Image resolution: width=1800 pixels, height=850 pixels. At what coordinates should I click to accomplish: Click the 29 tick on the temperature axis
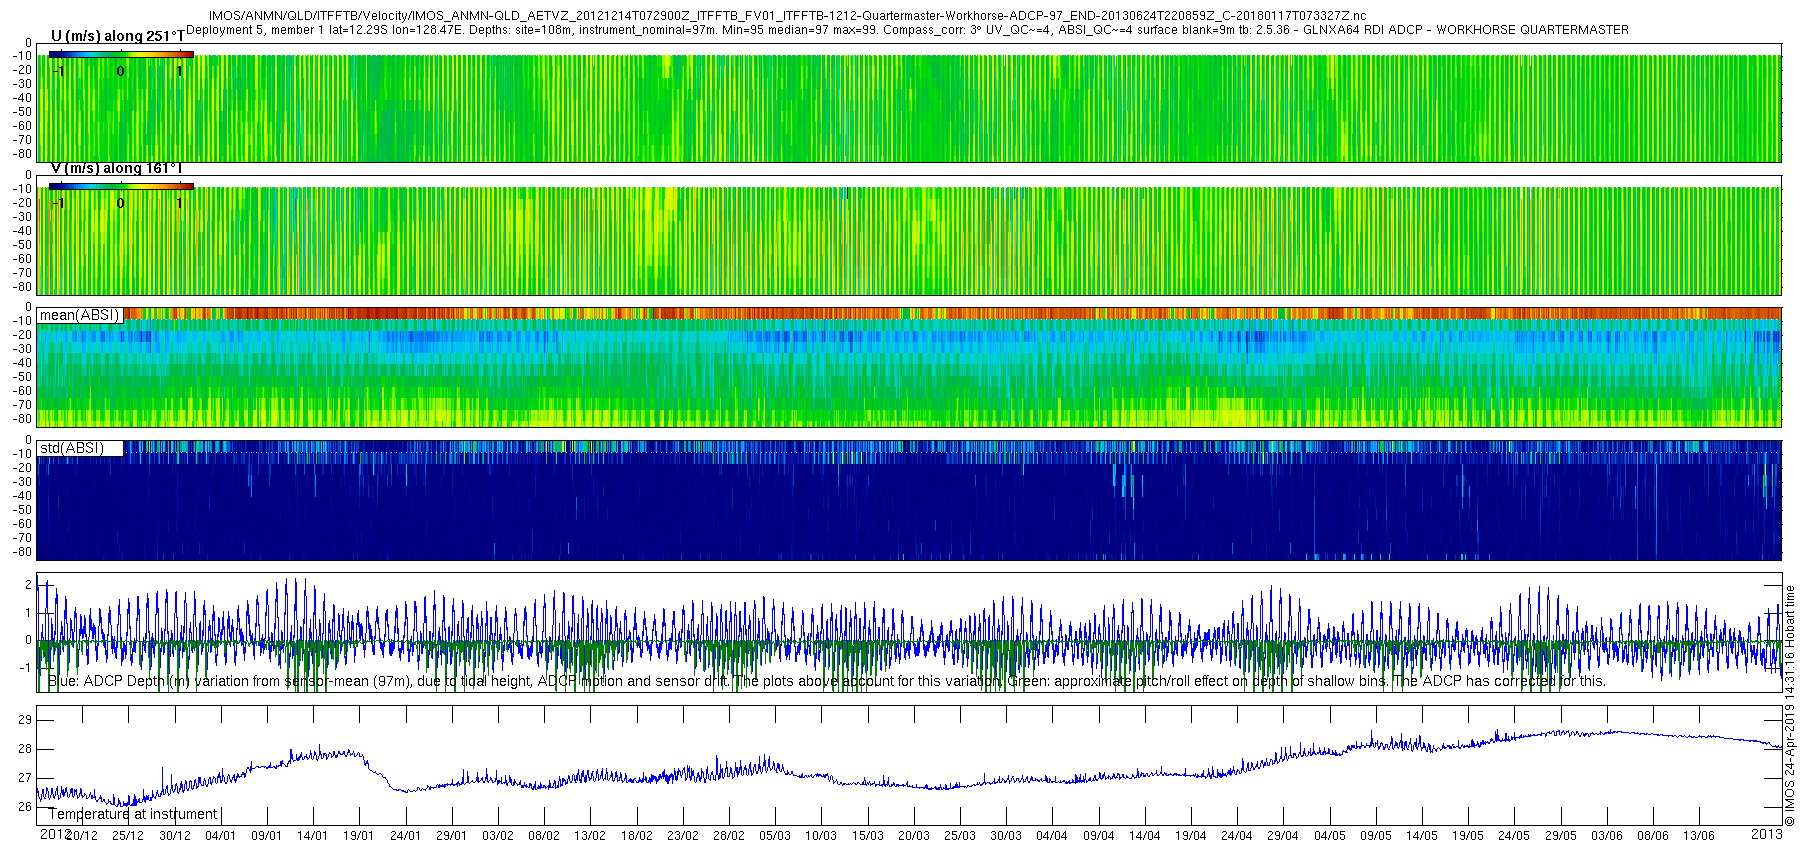[x=25, y=720]
